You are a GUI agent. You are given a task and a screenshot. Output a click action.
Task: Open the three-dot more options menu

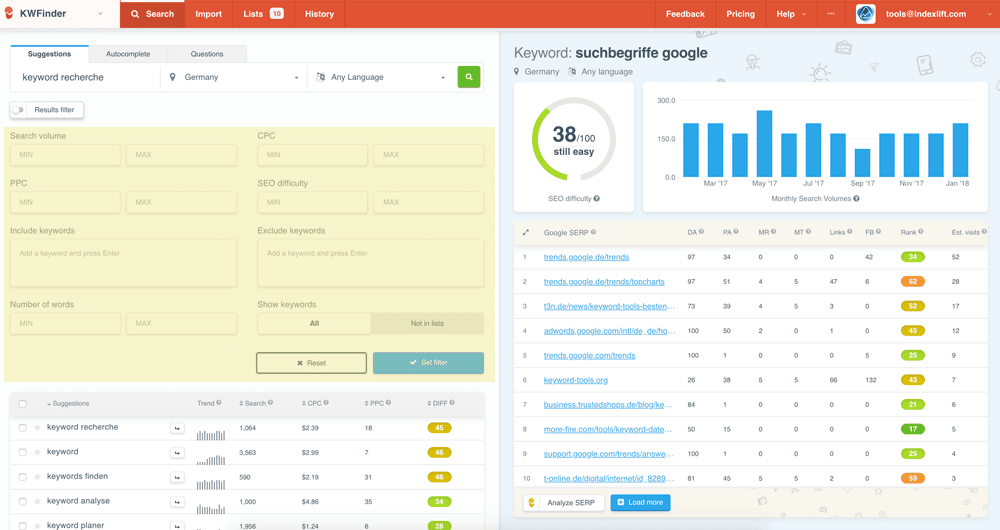coord(831,13)
